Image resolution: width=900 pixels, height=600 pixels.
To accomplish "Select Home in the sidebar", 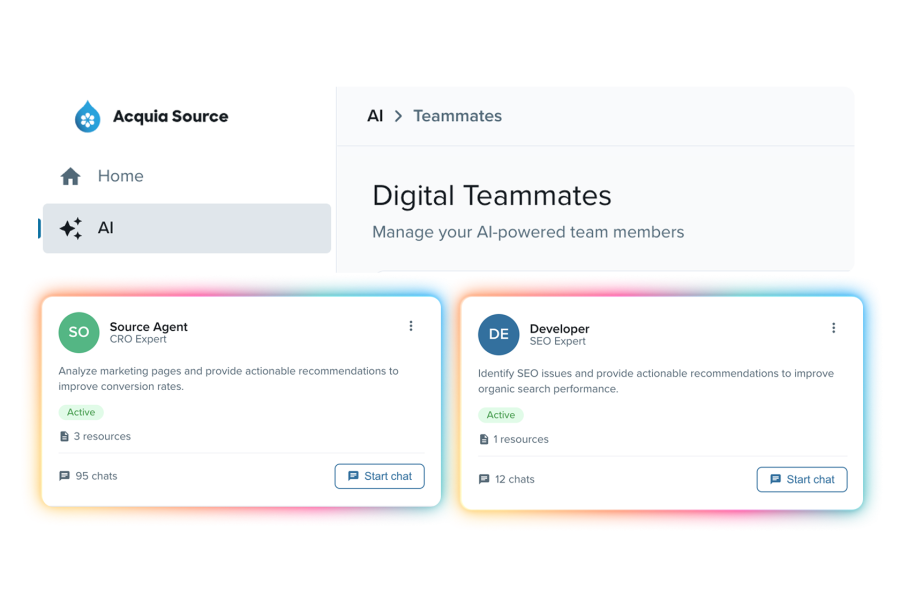I will click(120, 176).
